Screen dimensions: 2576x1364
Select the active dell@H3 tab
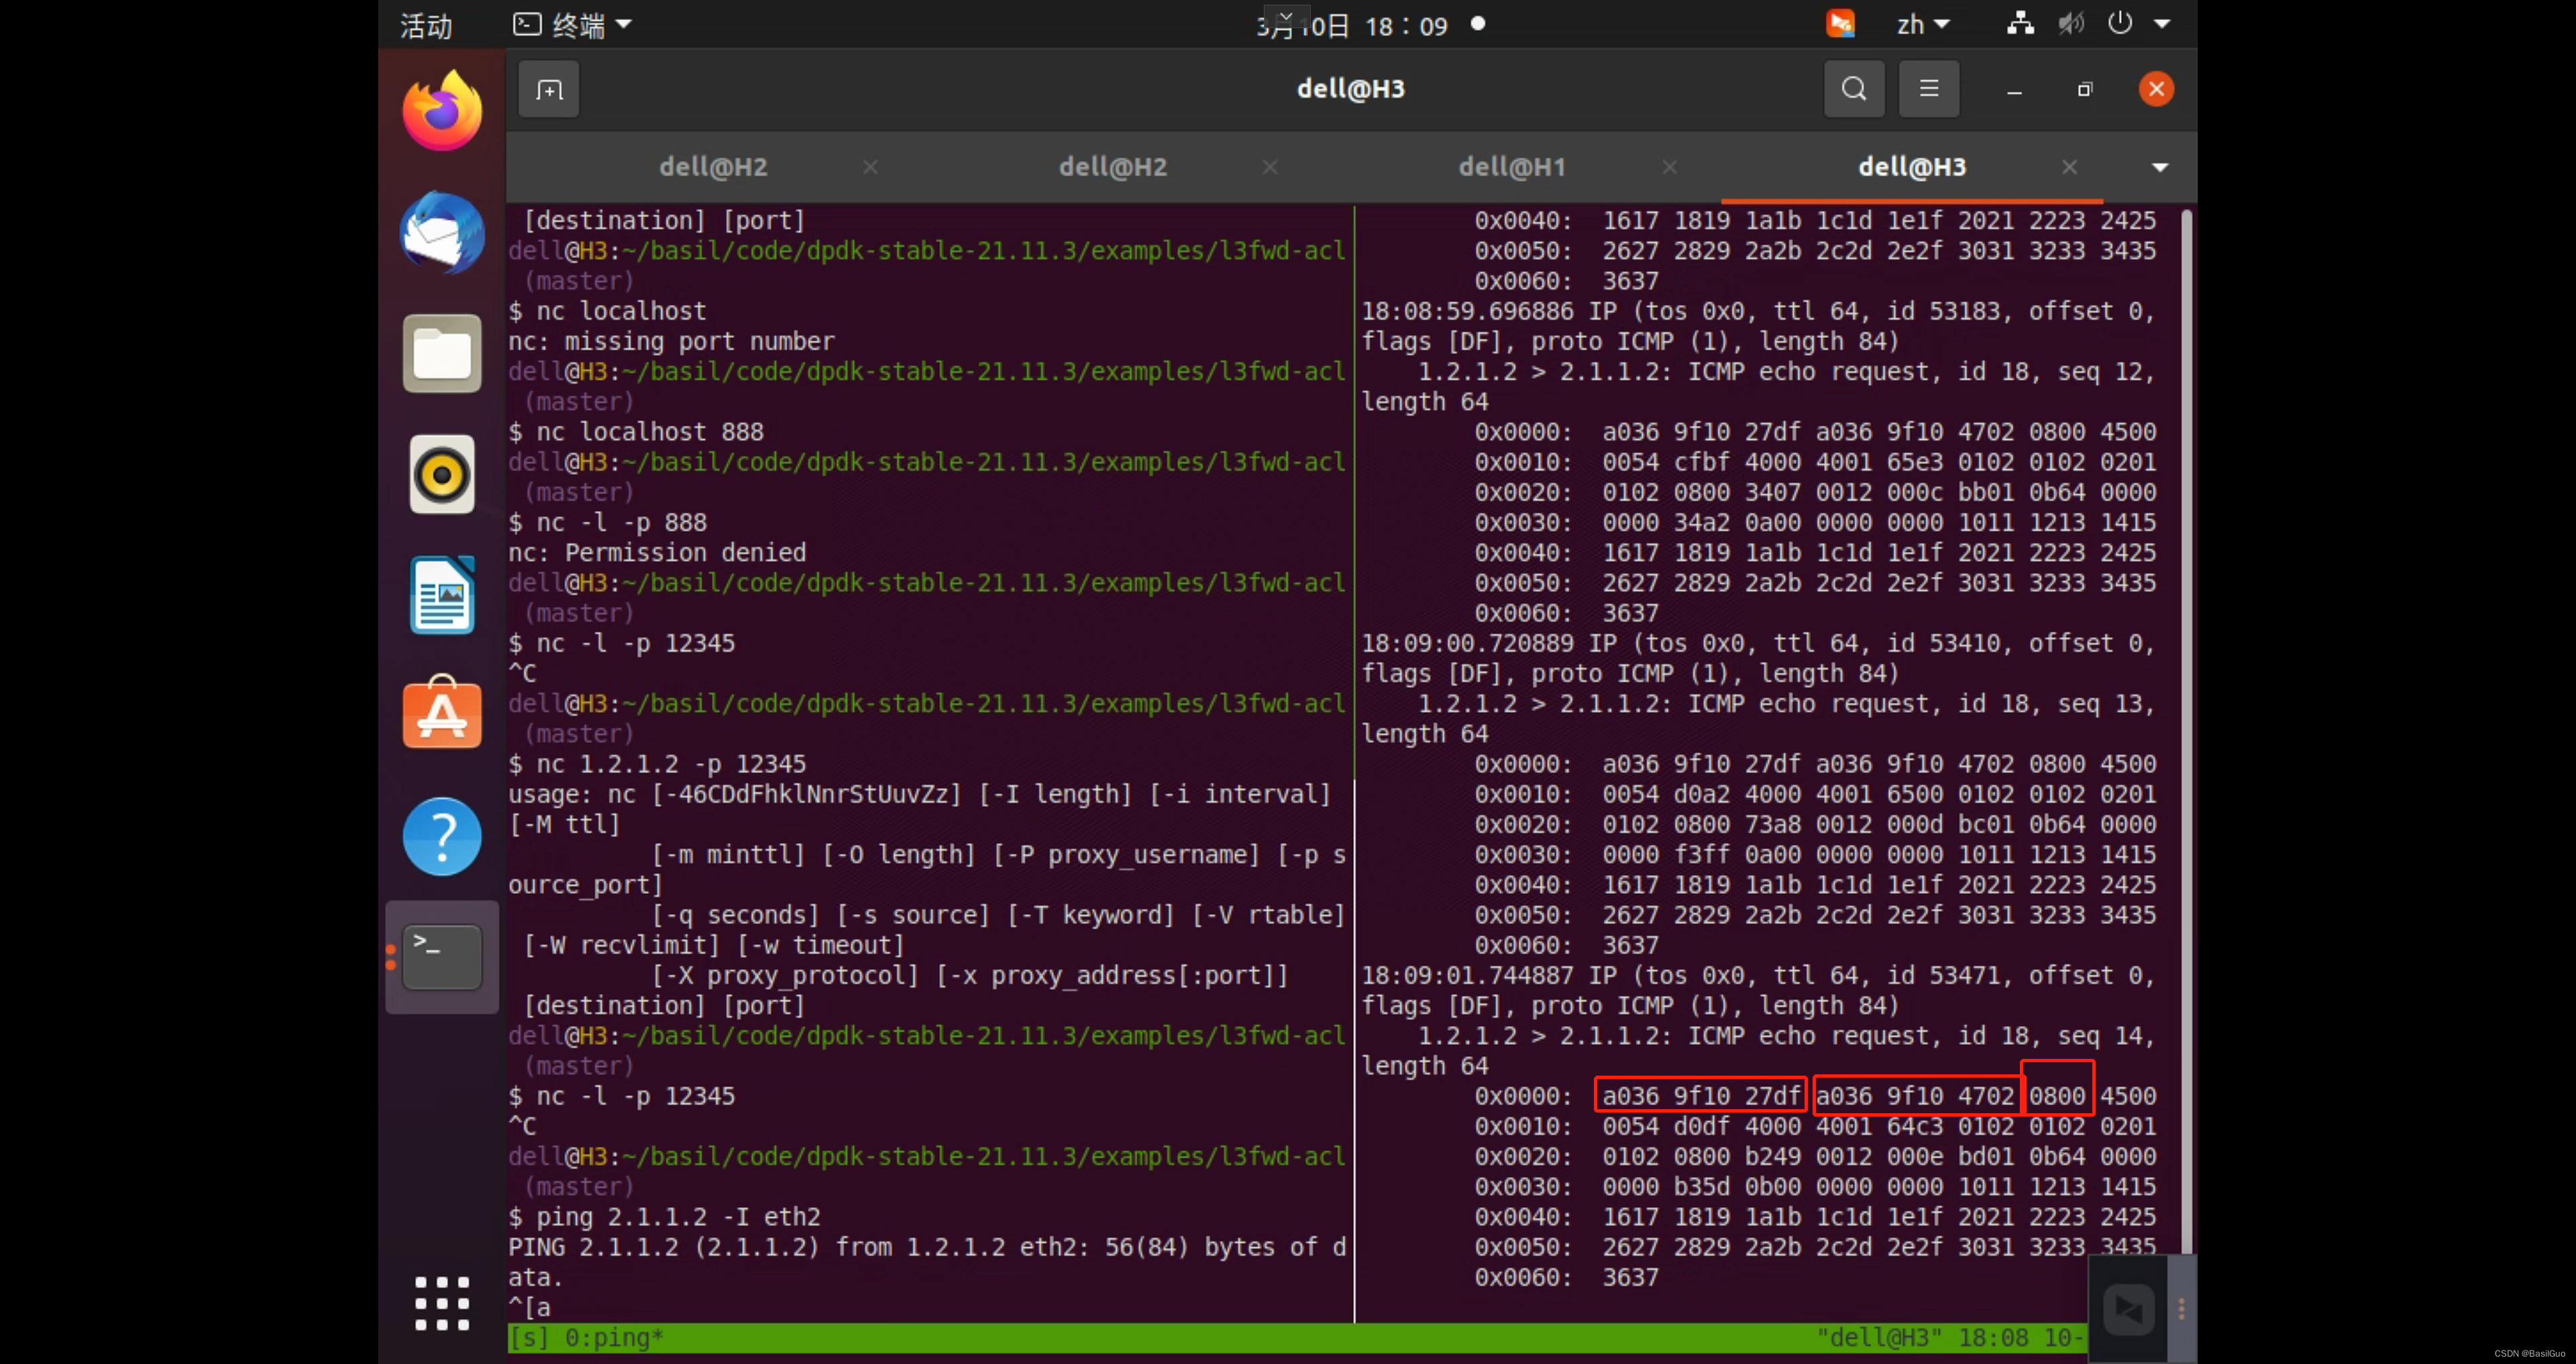[1912, 167]
